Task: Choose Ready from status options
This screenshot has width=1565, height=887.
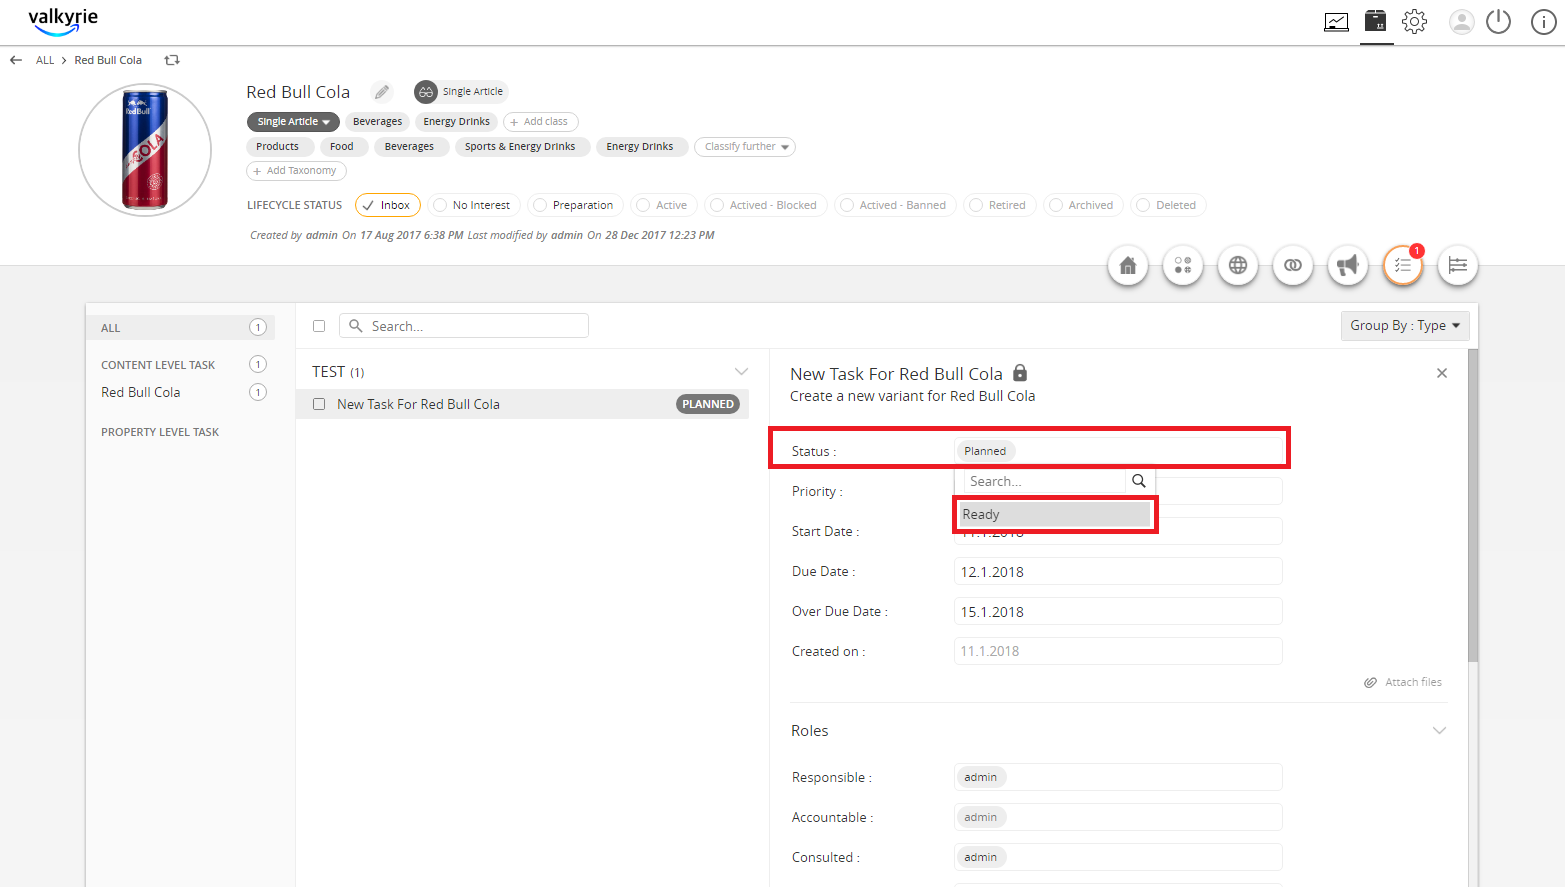Action: coord(1055,514)
